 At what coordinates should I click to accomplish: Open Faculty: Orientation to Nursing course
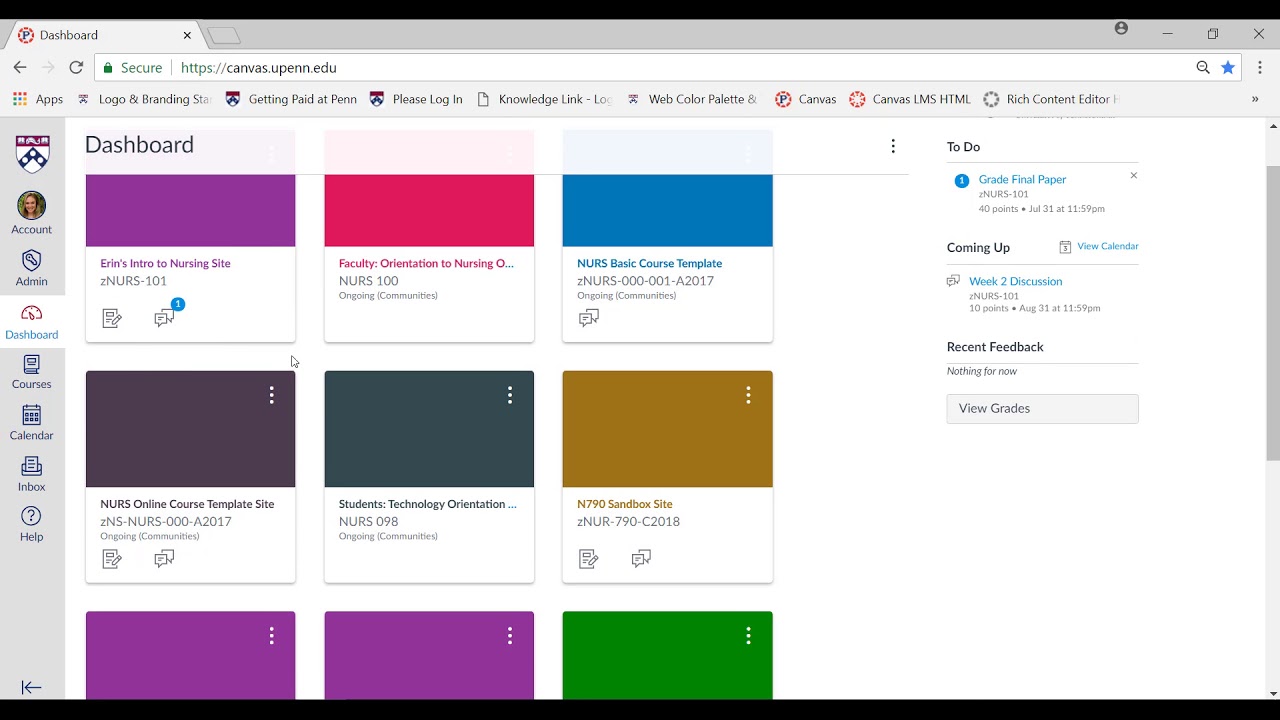pos(426,264)
